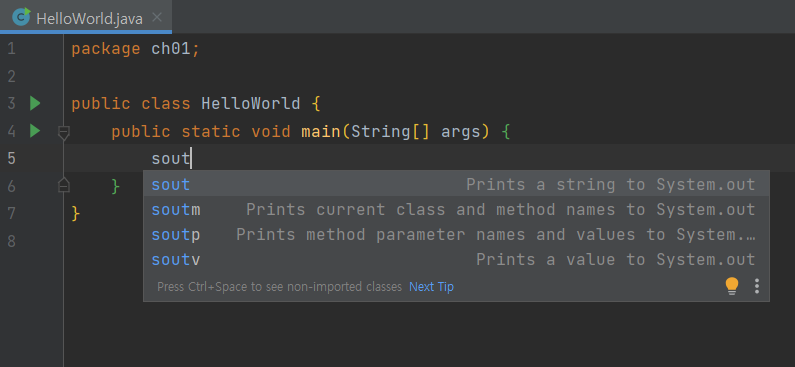The image size is (795, 367).
Task: Collapse the method at the line 6 fold end marker
Action: coord(64,186)
